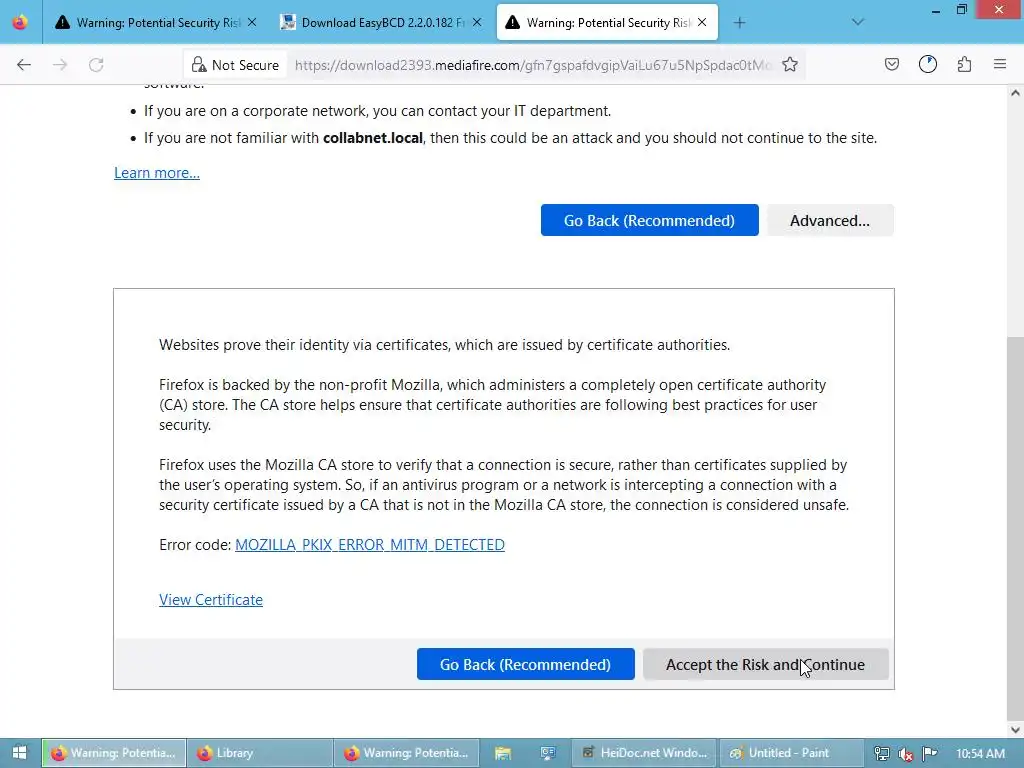Viewport: 1024px width, 768px height.
Task: Click the scrollbar up arrow
Action: [x=1015, y=93]
